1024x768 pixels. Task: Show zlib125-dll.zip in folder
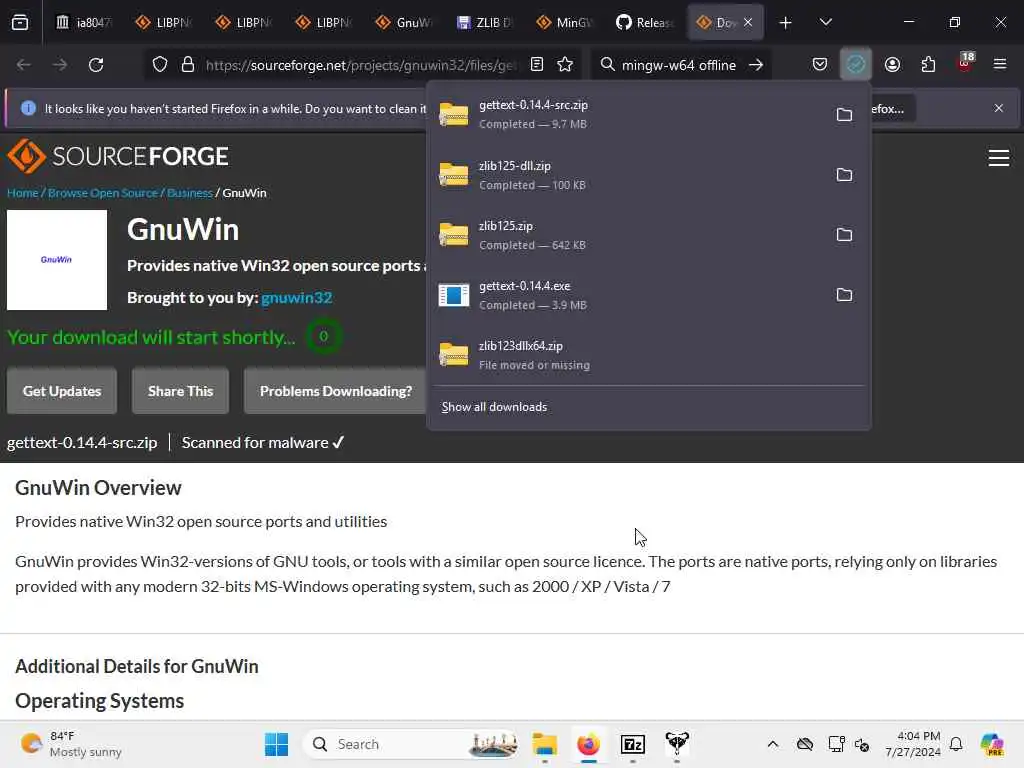[x=844, y=175]
